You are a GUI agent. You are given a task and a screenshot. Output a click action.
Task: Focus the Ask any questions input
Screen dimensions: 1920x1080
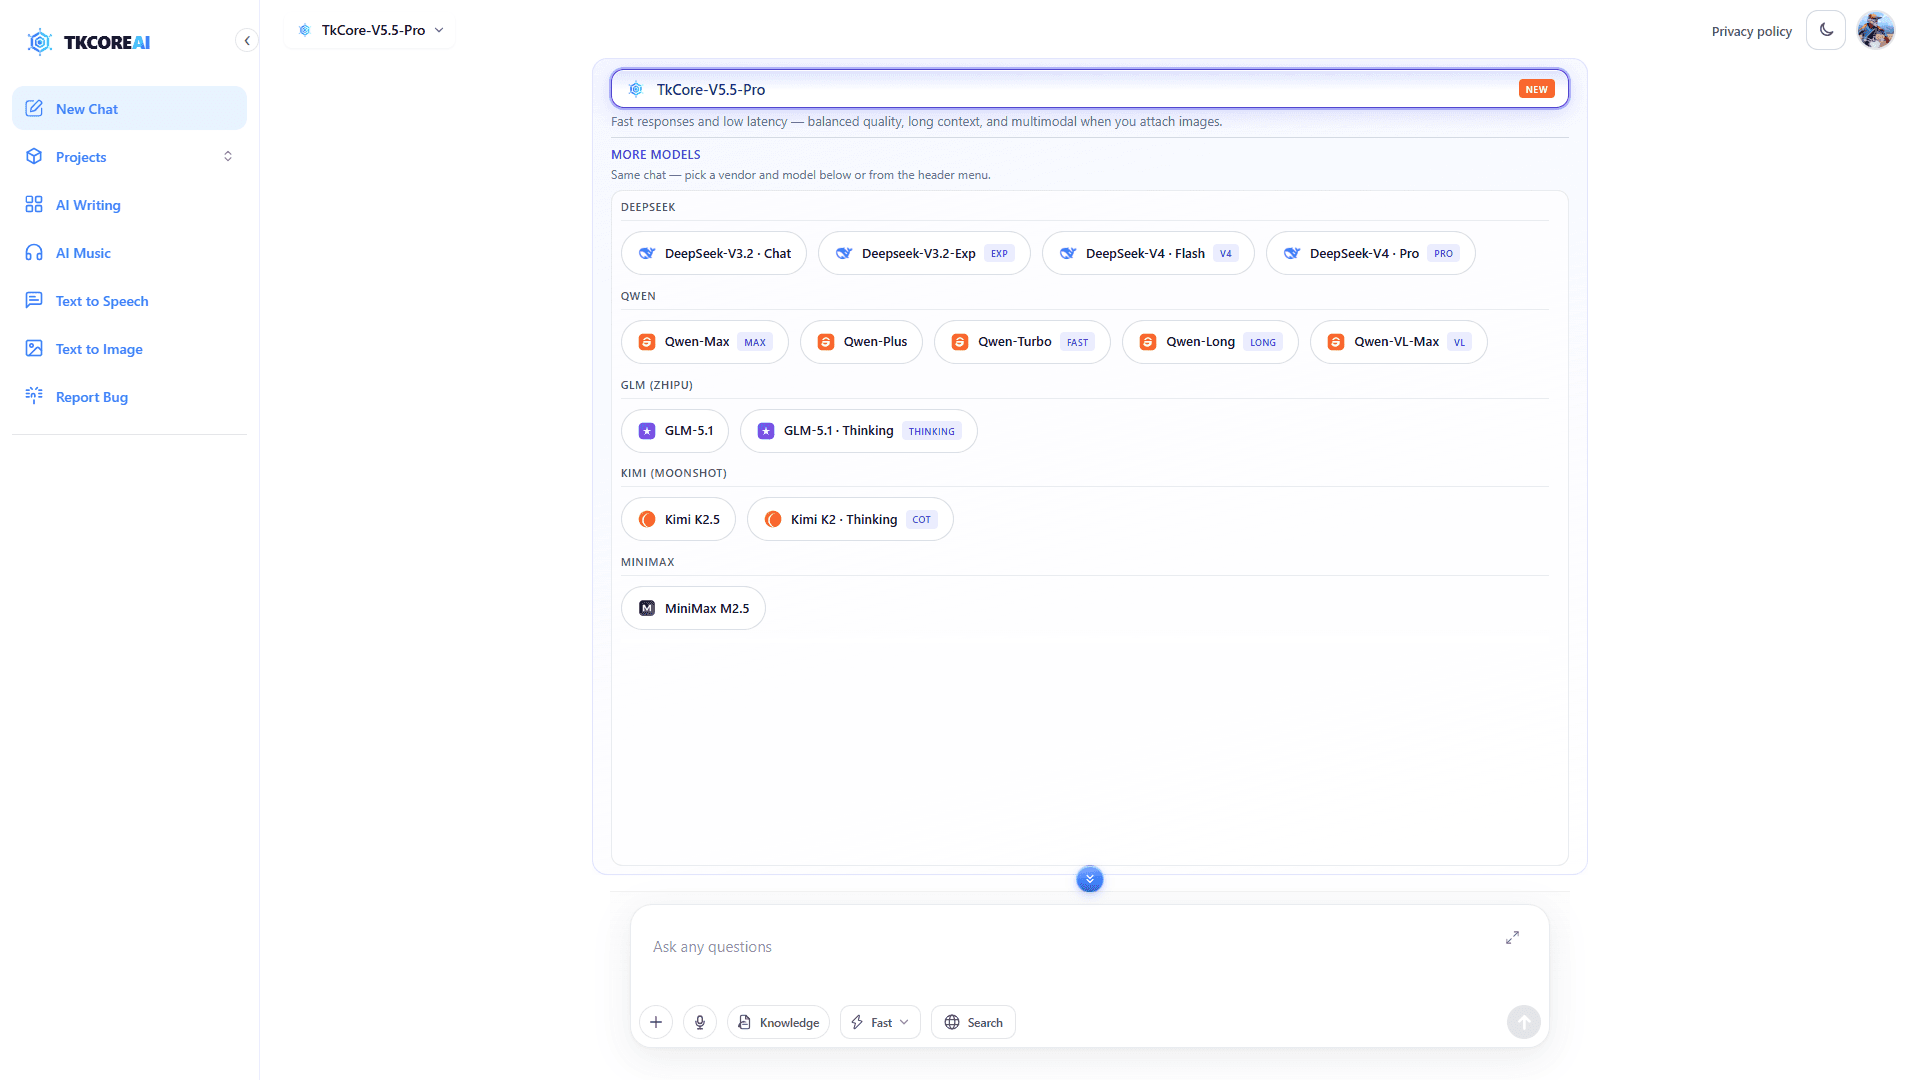(x=1070, y=947)
